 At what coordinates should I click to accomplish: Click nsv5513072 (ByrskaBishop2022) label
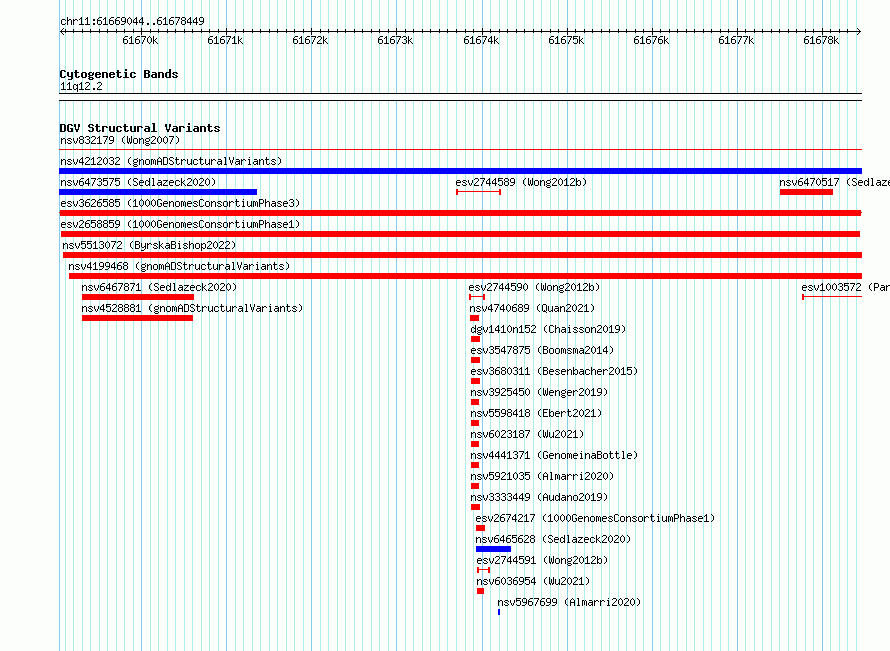[x=149, y=245]
